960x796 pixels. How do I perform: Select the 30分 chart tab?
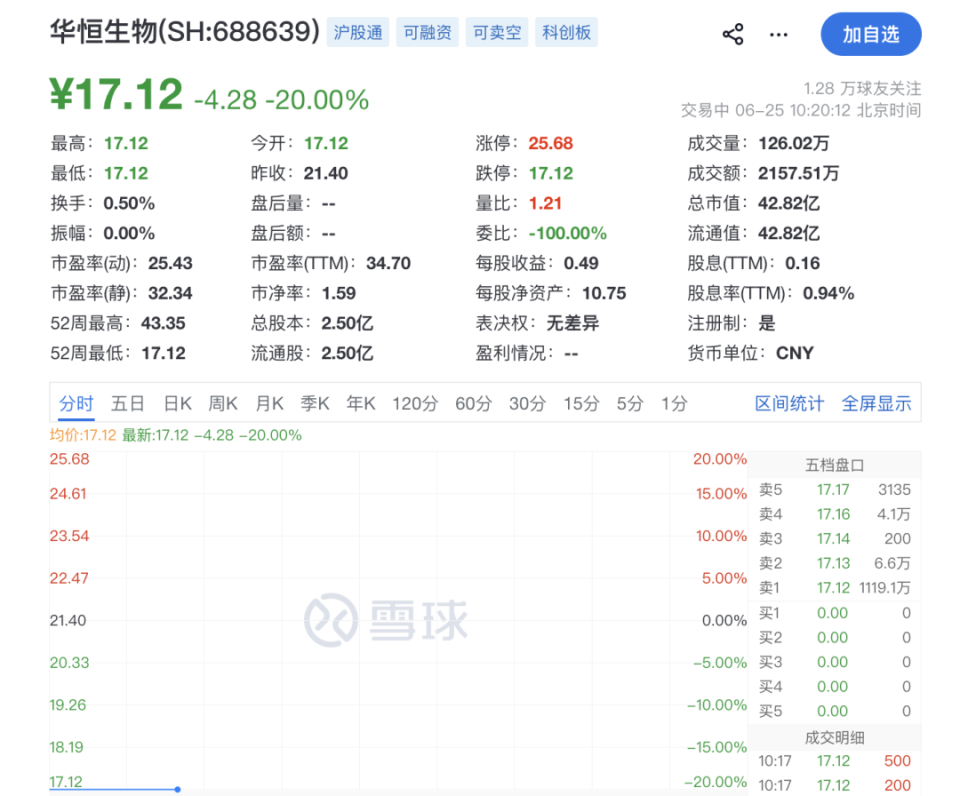pos(527,404)
